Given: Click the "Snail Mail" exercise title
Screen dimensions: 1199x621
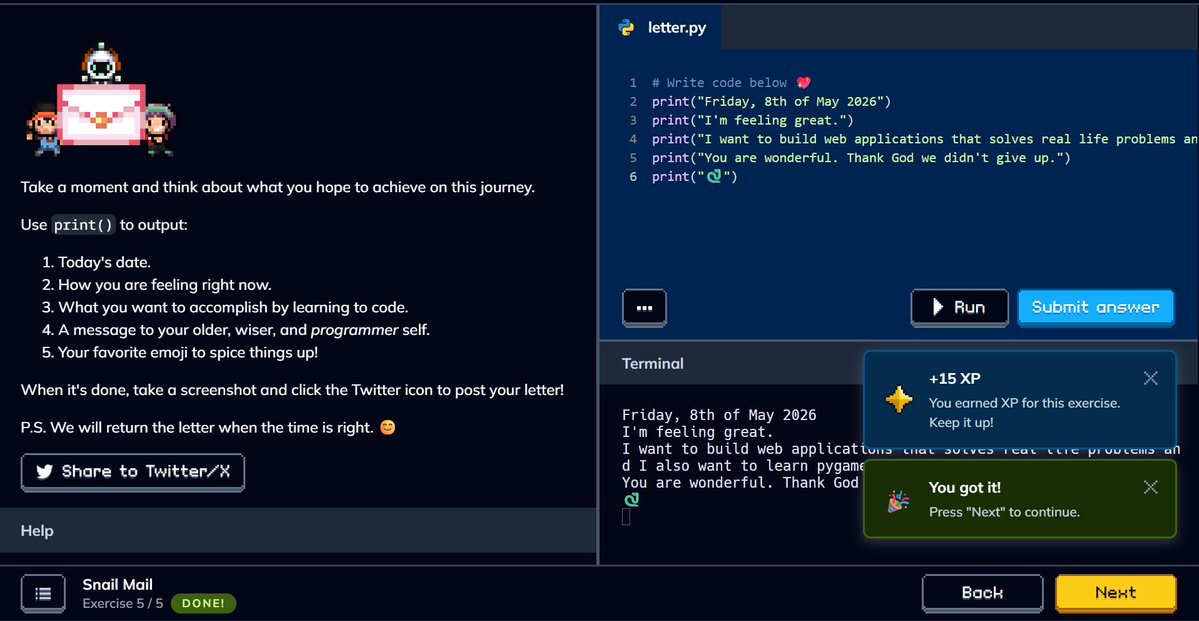Looking at the screenshot, I should (x=118, y=585).
